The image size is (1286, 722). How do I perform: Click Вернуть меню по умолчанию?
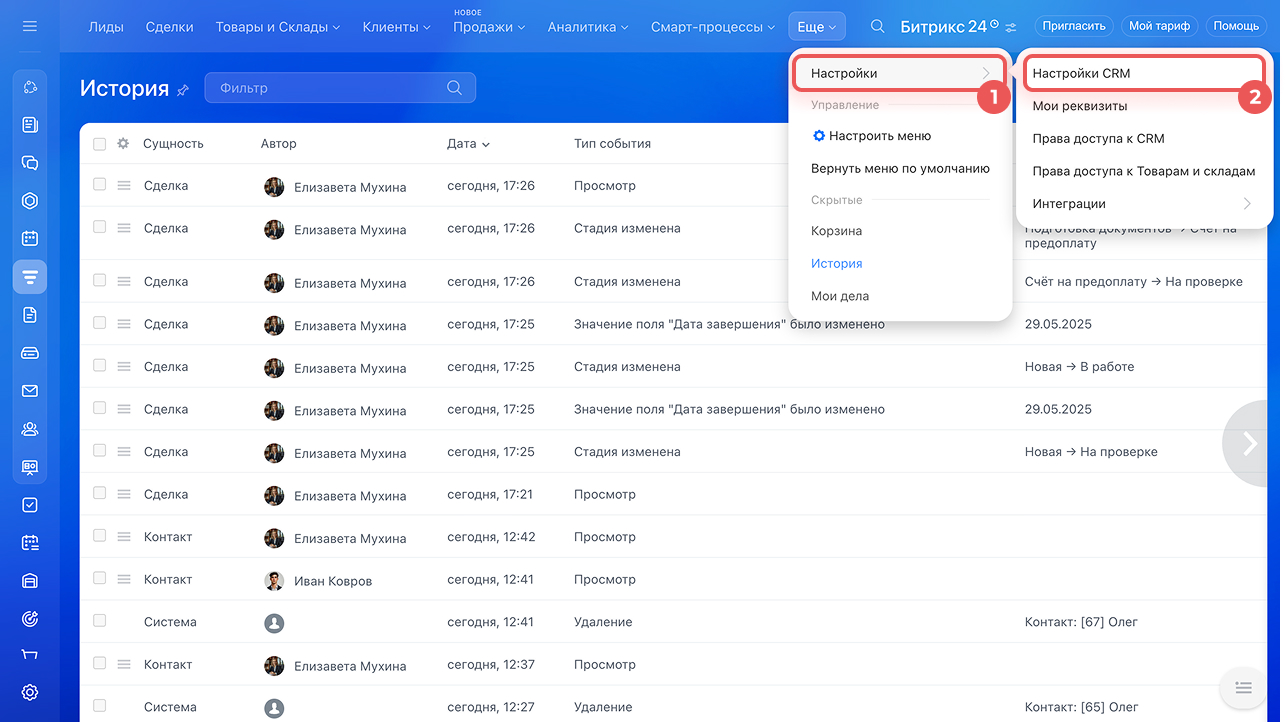pyautogui.click(x=900, y=169)
